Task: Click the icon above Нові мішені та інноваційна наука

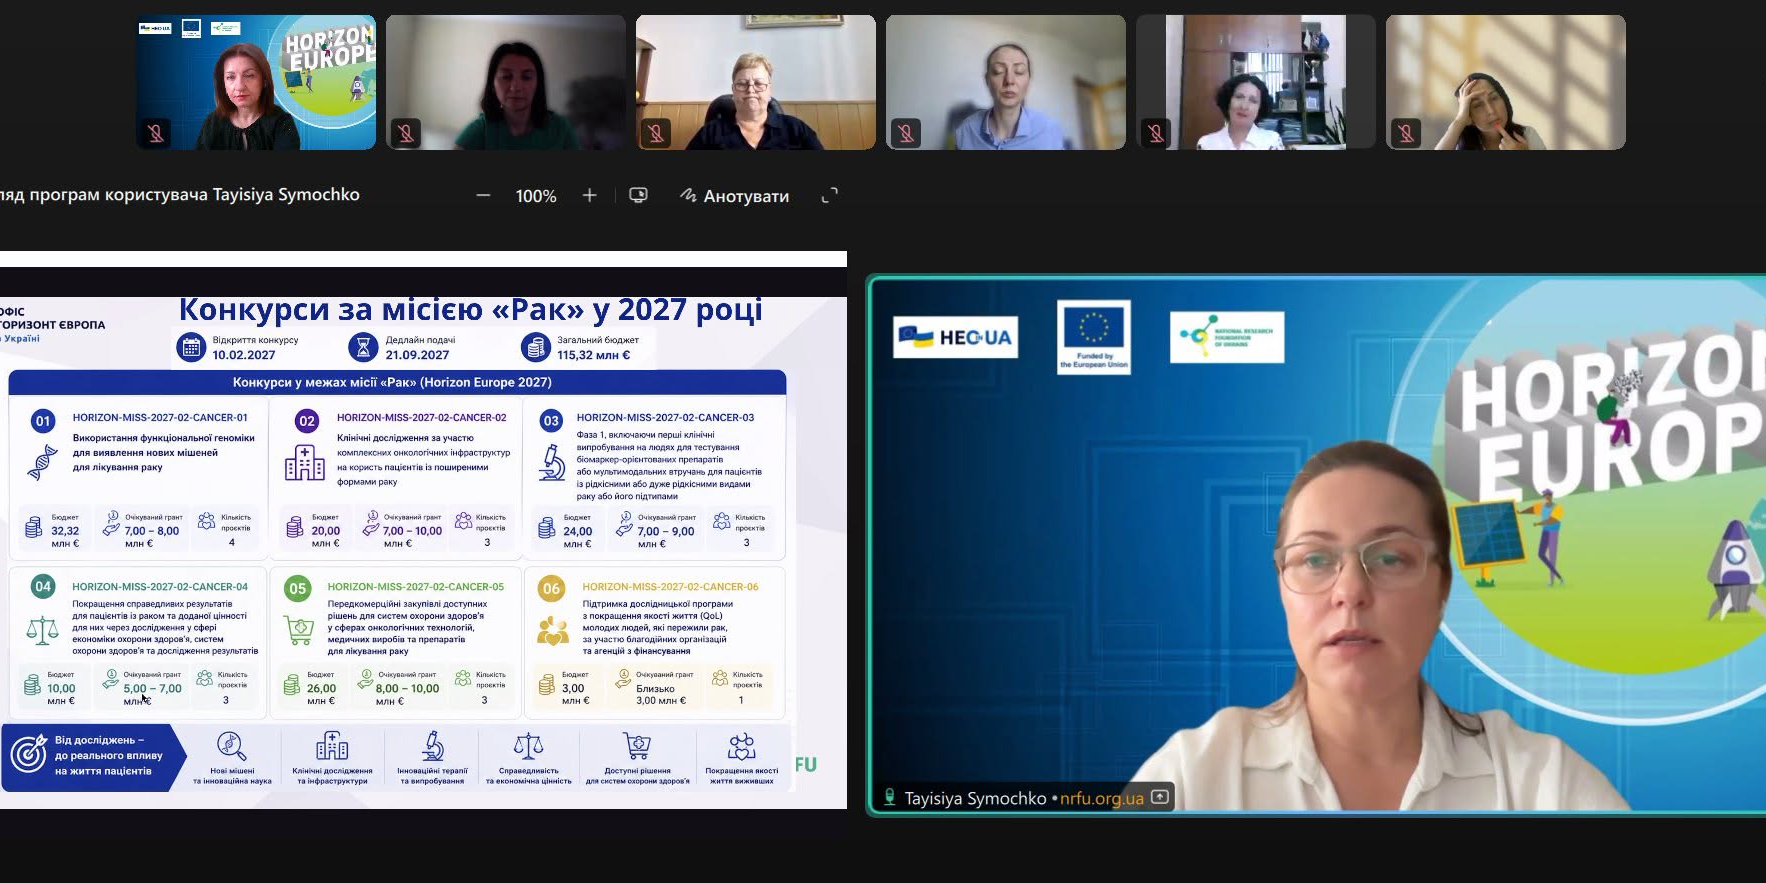Action: pos(232,747)
